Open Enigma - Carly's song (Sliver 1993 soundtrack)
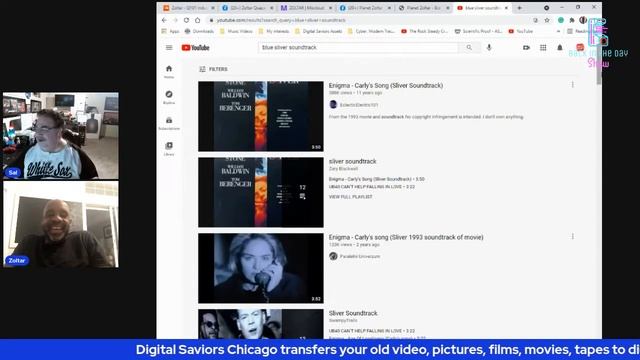Image resolution: width=640 pixels, height=360 pixels. pyautogui.click(x=406, y=237)
